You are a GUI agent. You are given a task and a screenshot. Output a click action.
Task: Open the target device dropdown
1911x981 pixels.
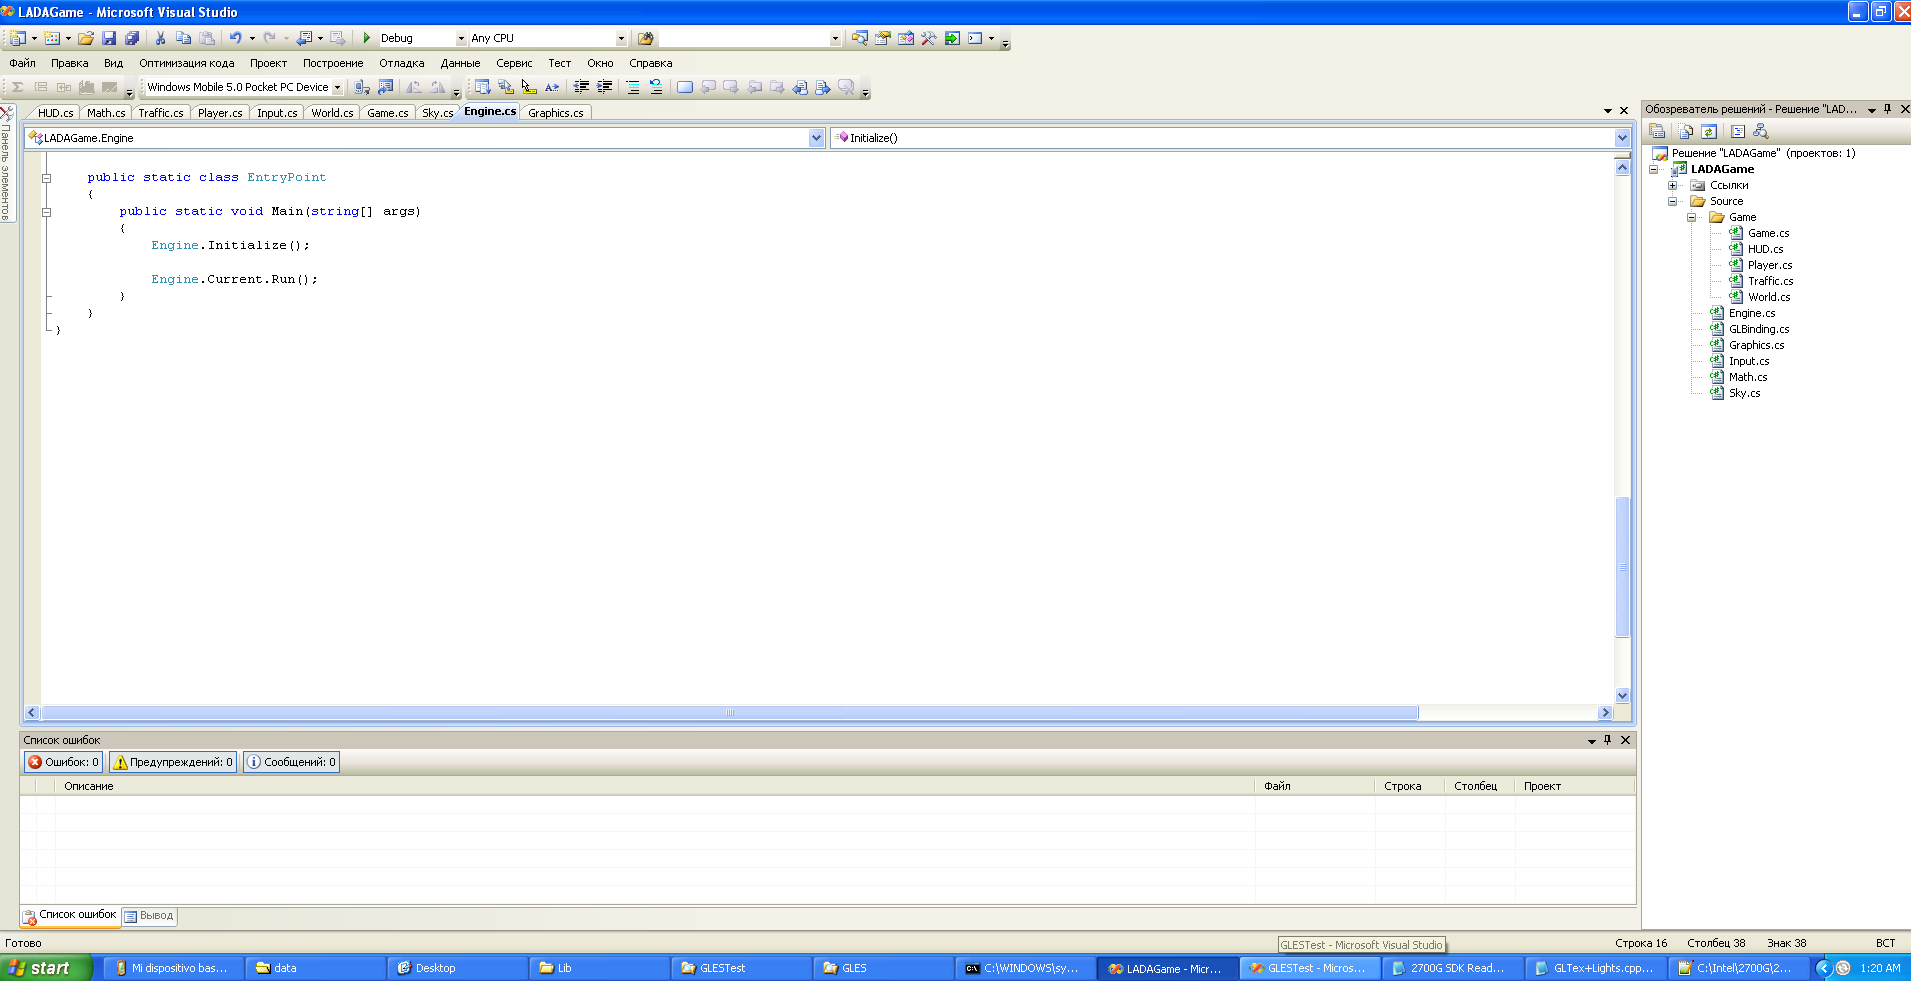click(337, 87)
